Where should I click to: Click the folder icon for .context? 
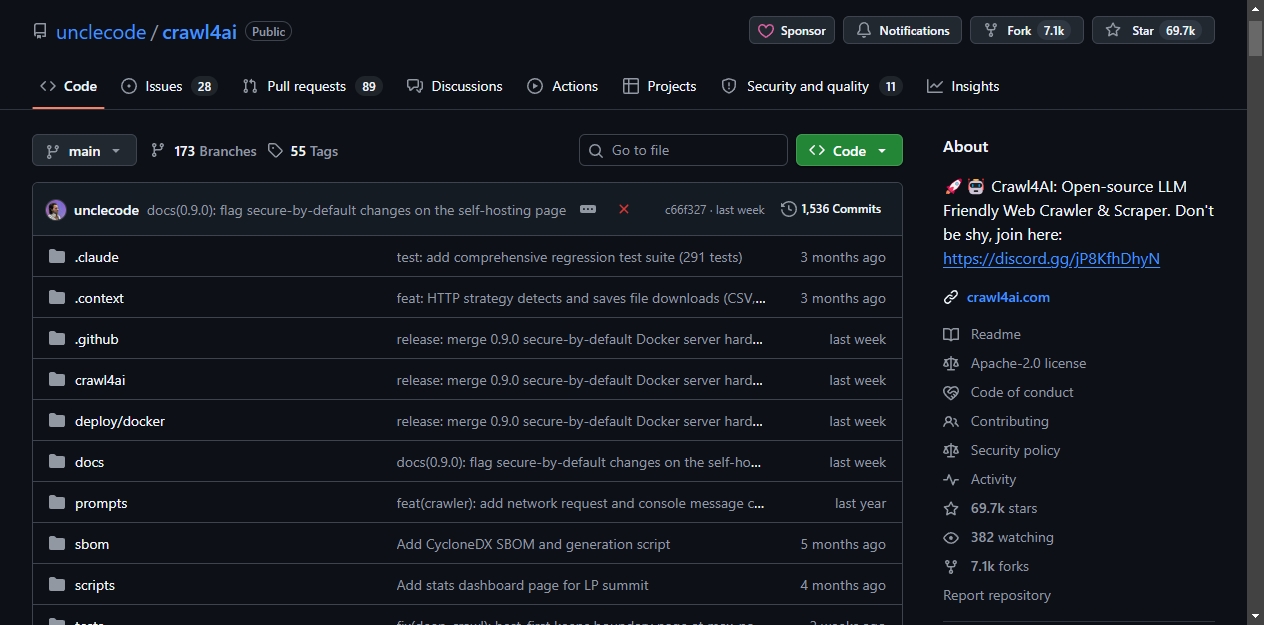57,298
